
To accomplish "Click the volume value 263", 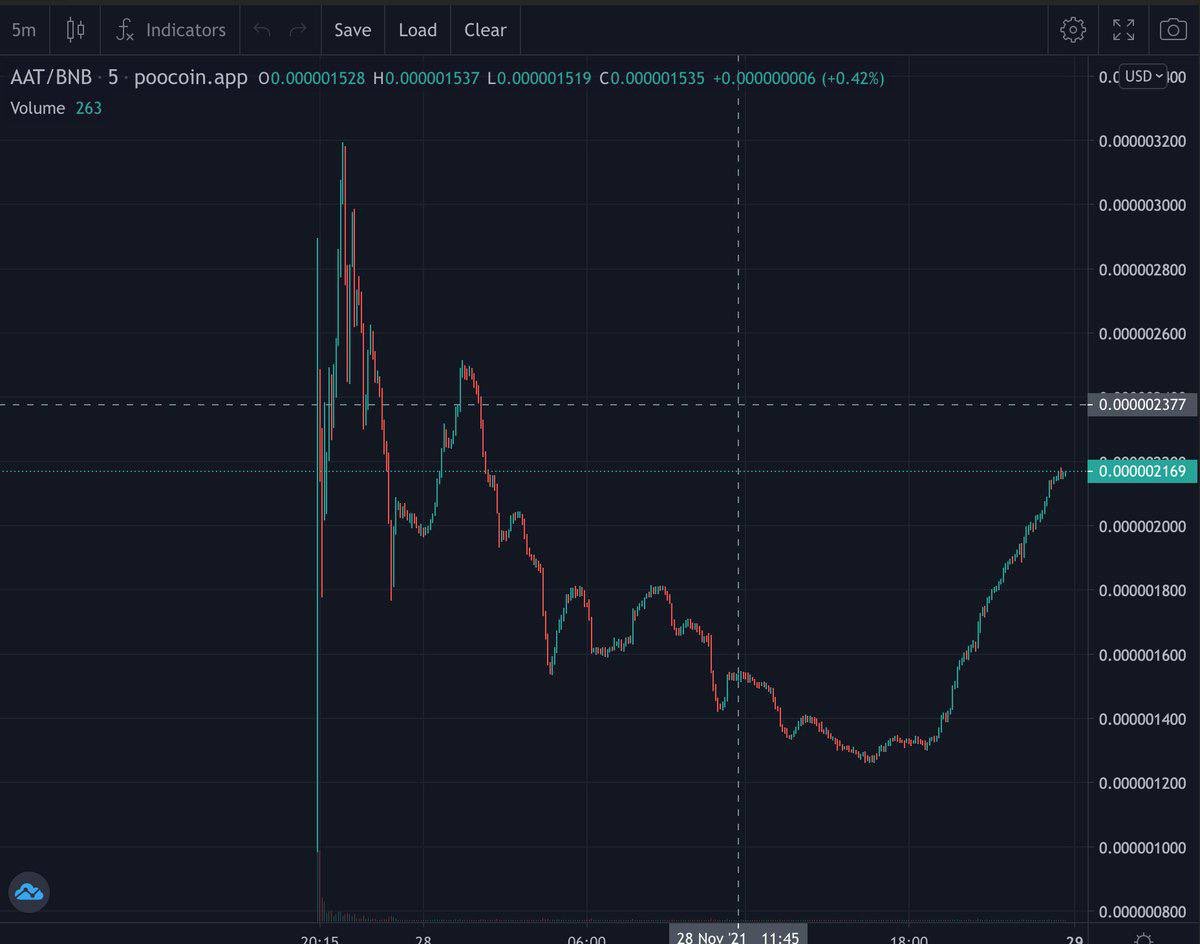I will [88, 108].
